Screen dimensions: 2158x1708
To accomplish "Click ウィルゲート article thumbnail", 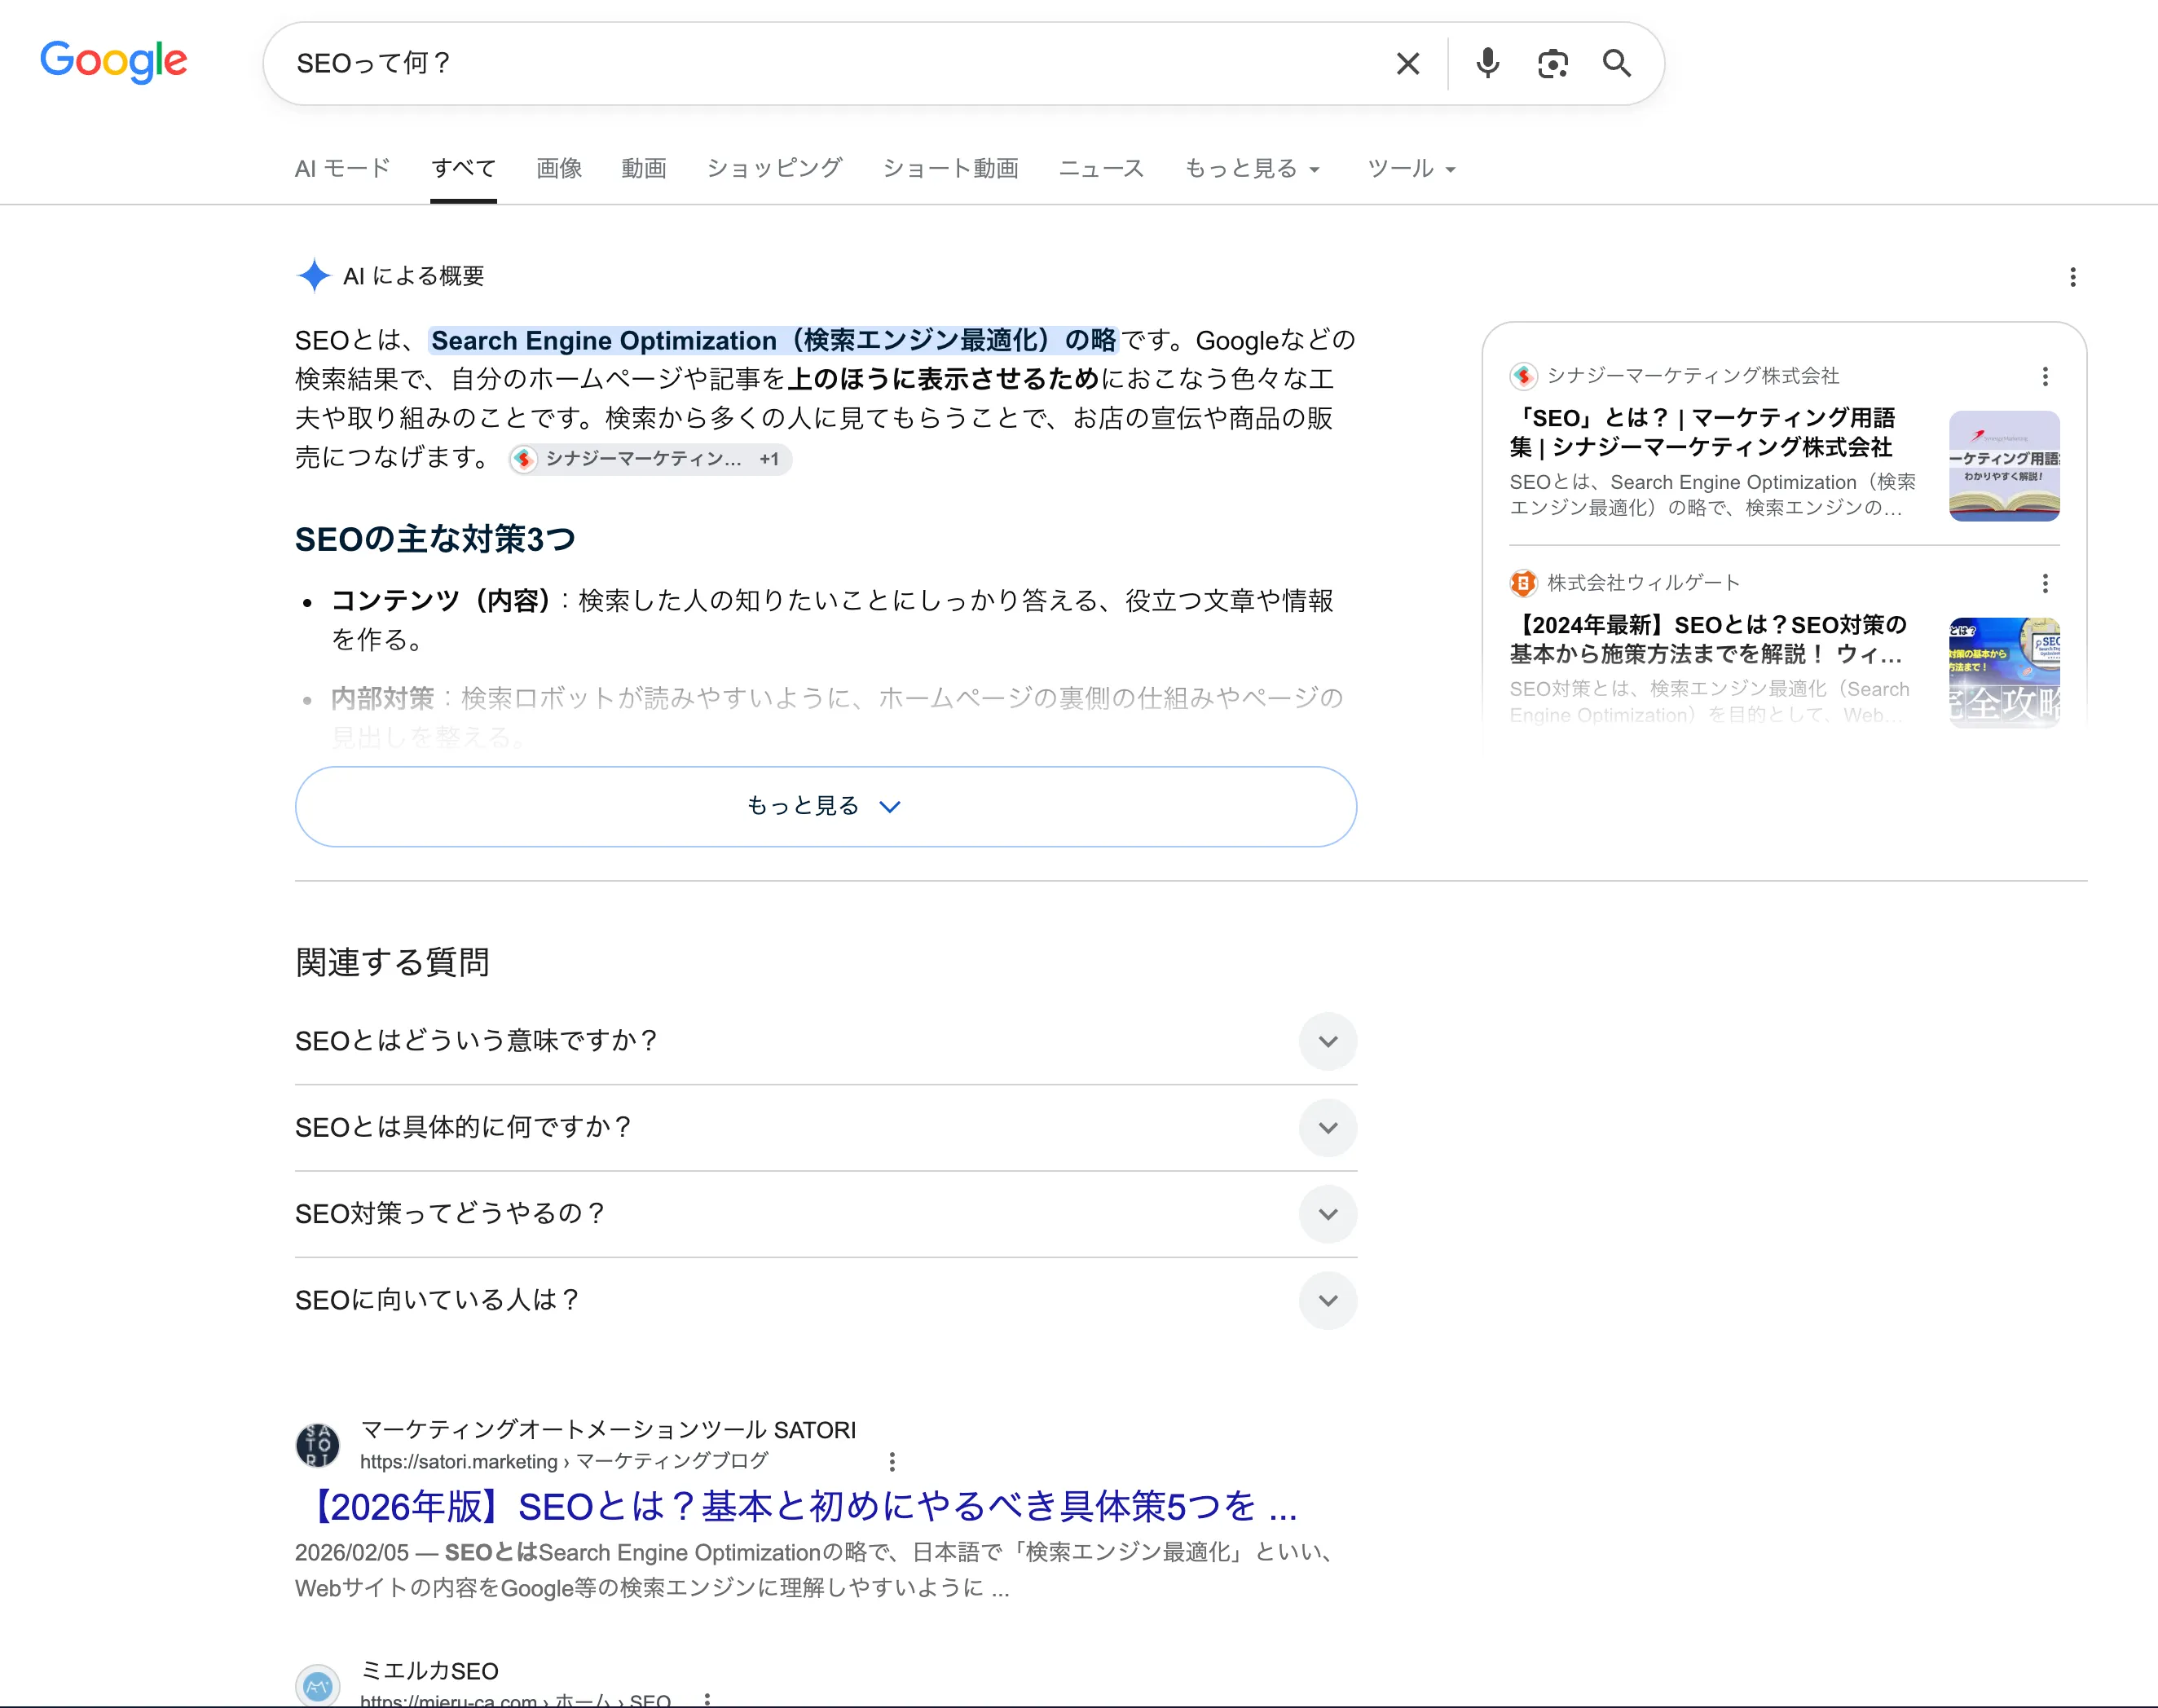I will (2004, 673).
